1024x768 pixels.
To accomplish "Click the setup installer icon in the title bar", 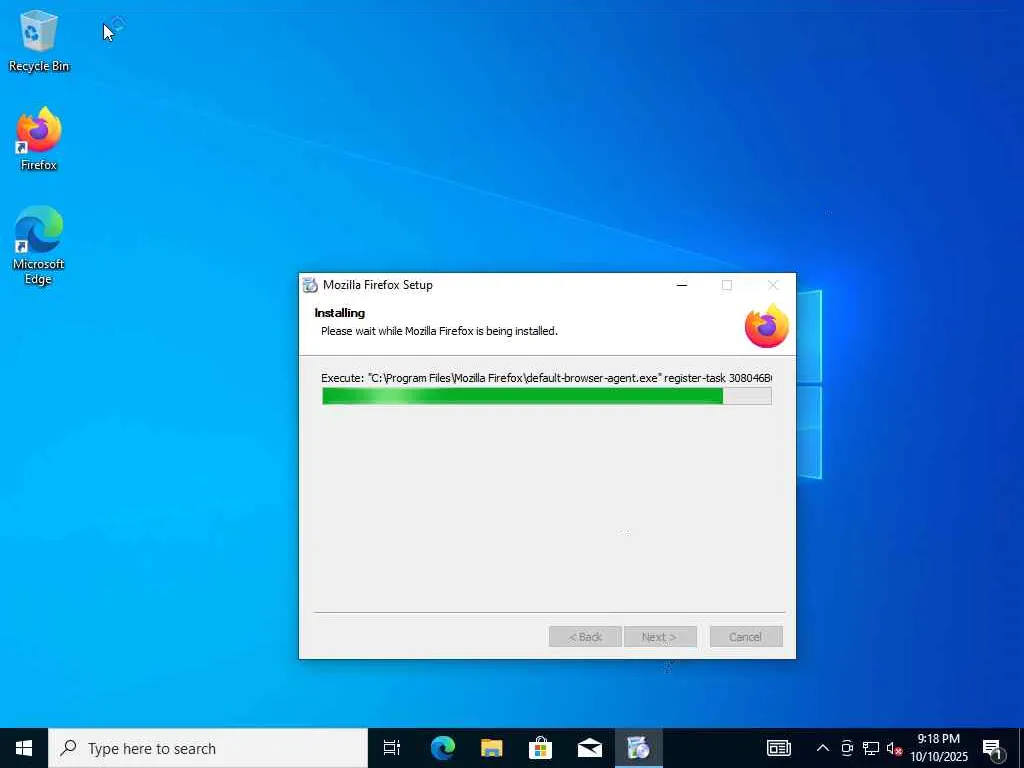I will pyautogui.click(x=310, y=285).
